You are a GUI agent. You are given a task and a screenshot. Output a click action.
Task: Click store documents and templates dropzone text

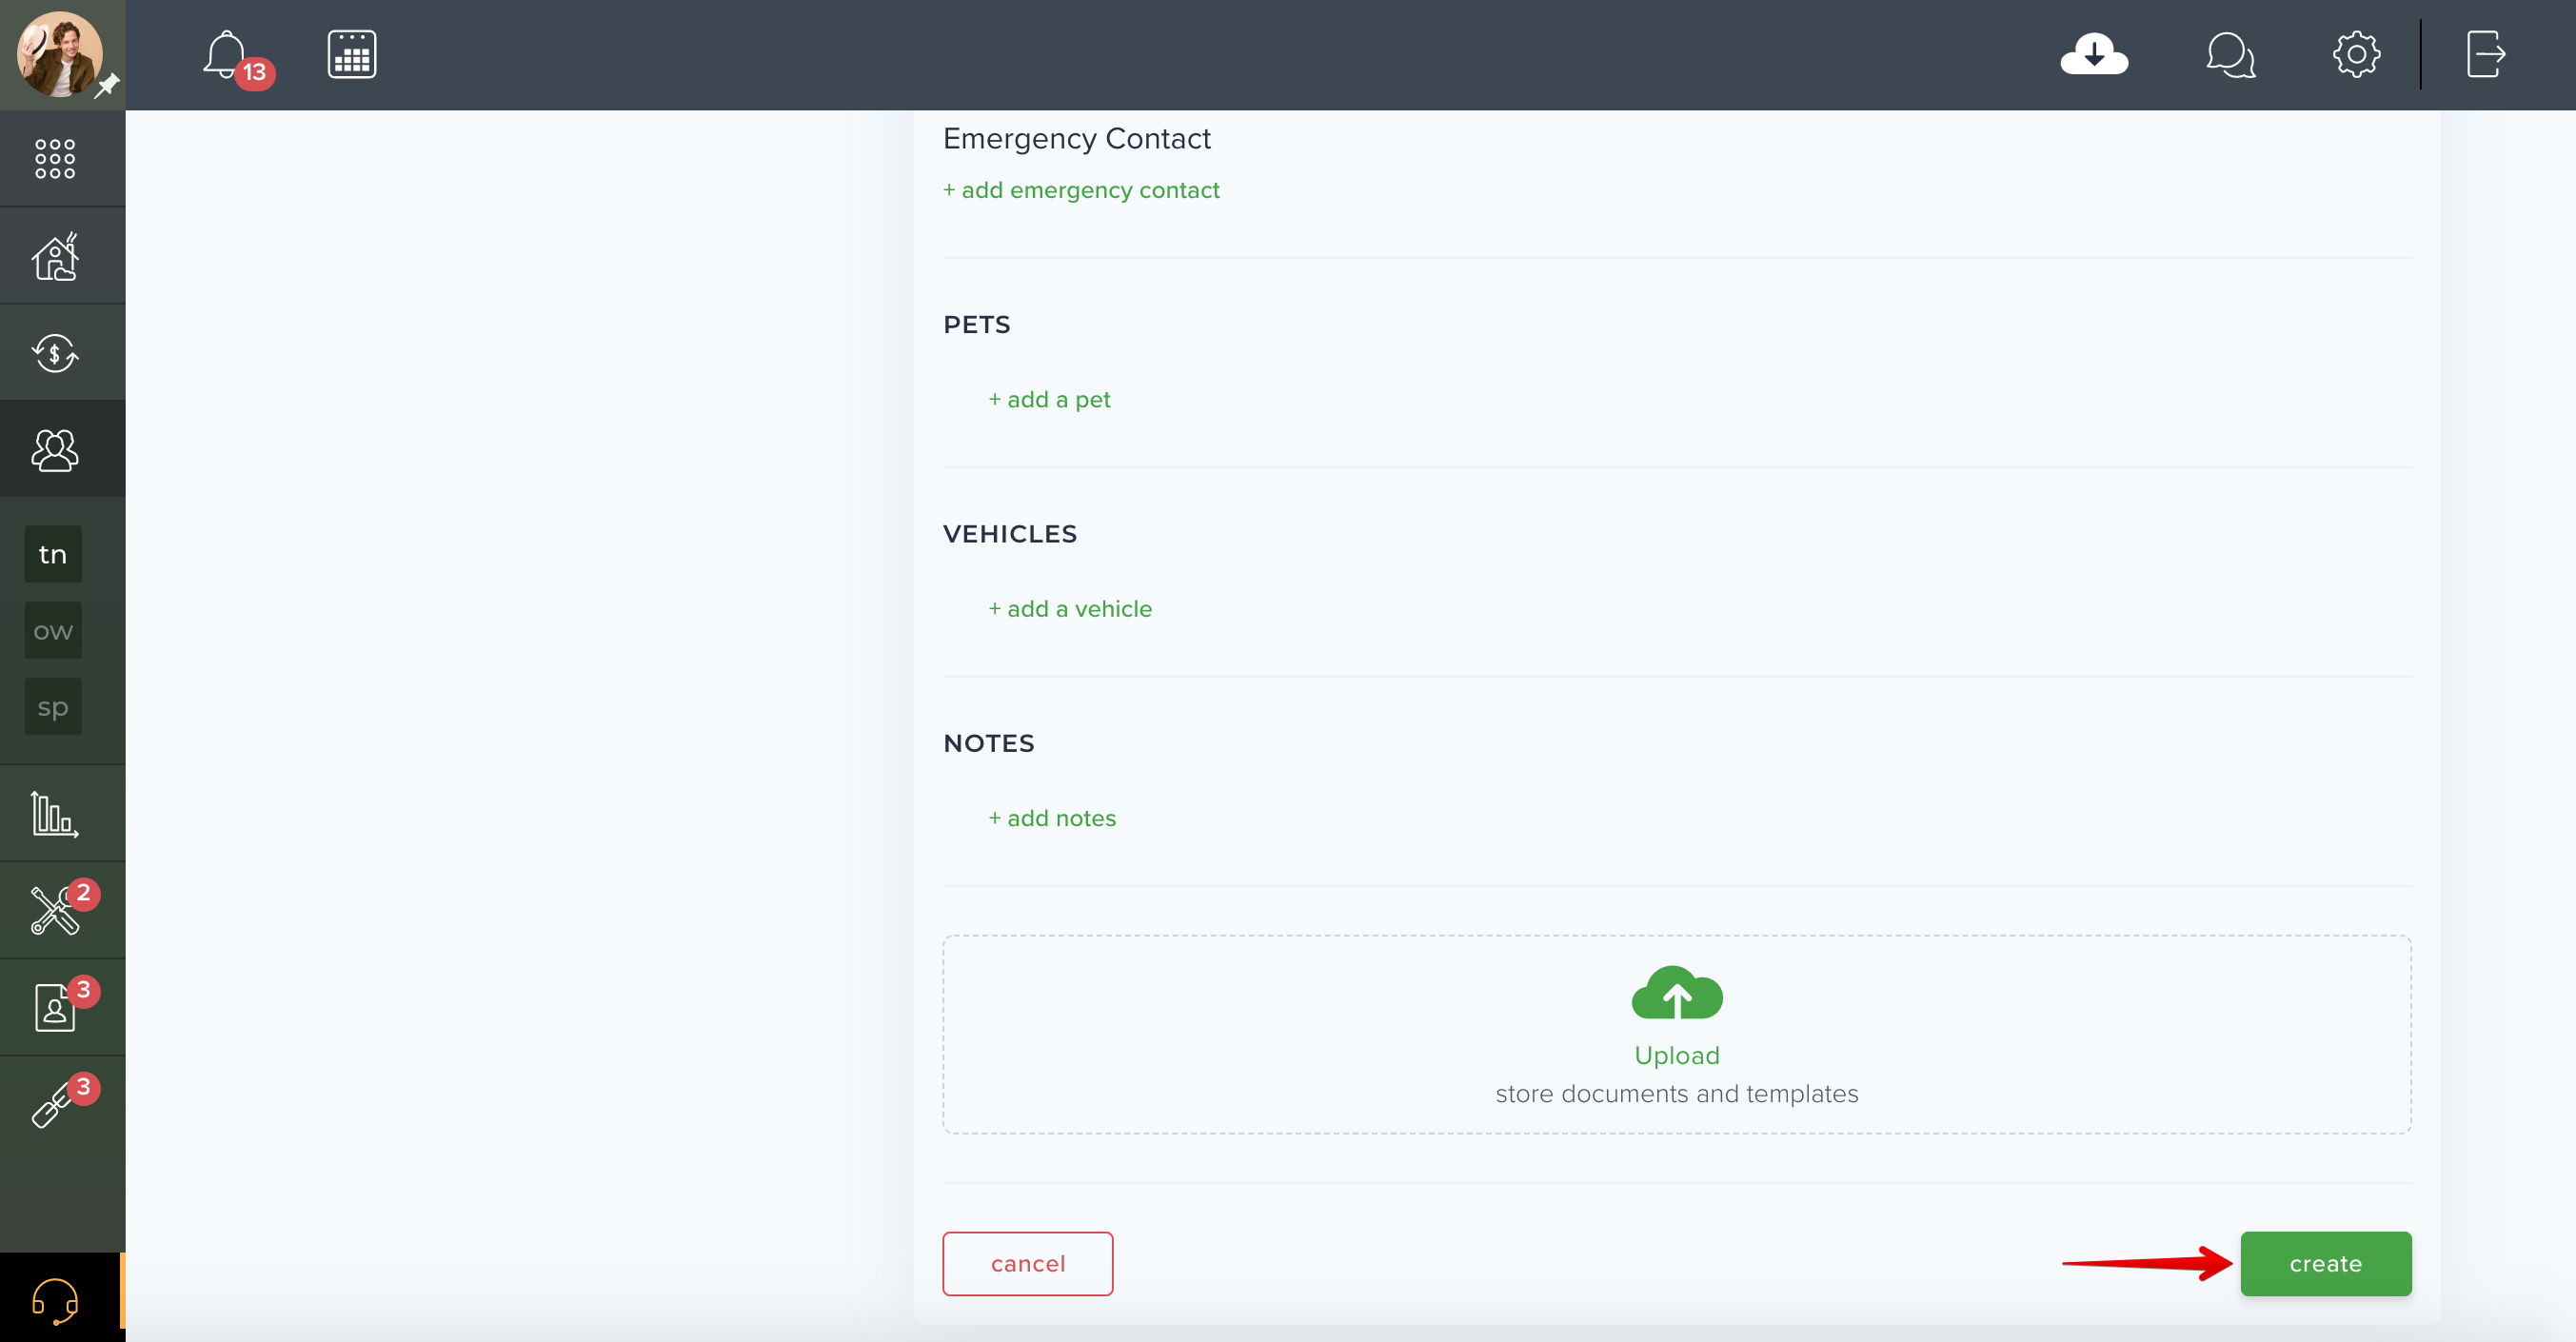[1677, 1094]
